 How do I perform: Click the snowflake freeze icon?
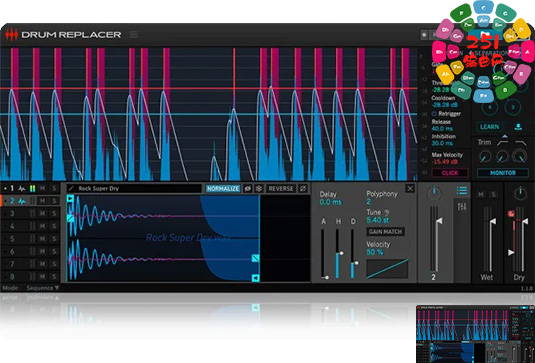pos(259,188)
